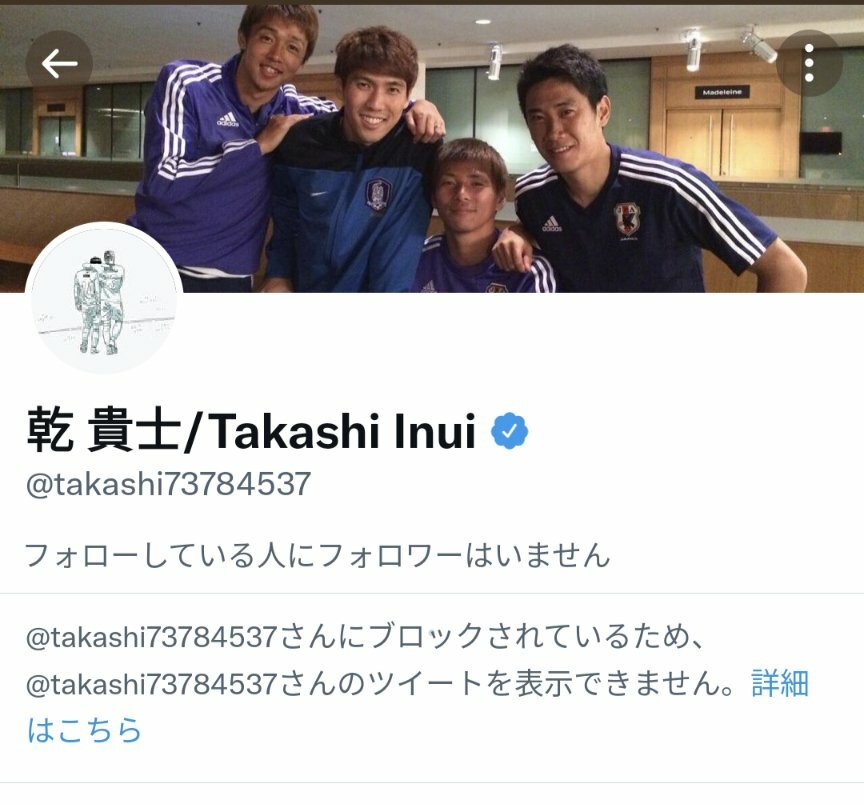Image resolution: width=864 pixels, height=805 pixels.
Task: Click the second @takashi73784537 mention before さんのツイート
Action: pyautogui.click(x=151, y=684)
